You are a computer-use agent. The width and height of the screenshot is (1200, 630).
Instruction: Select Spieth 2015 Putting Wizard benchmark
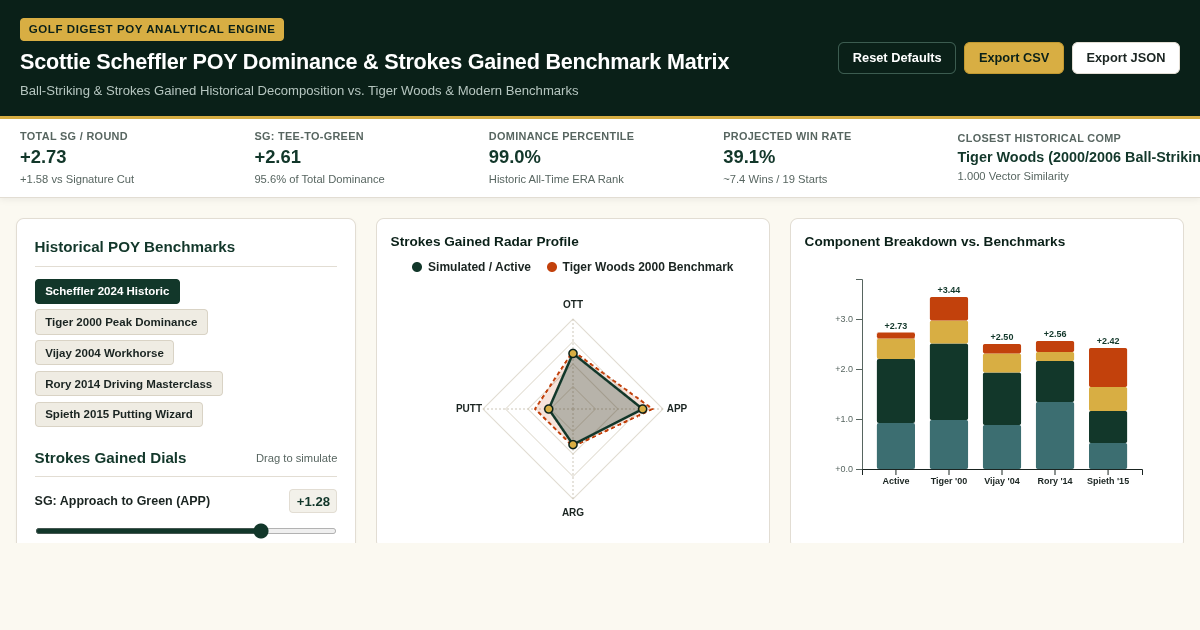point(119,414)
